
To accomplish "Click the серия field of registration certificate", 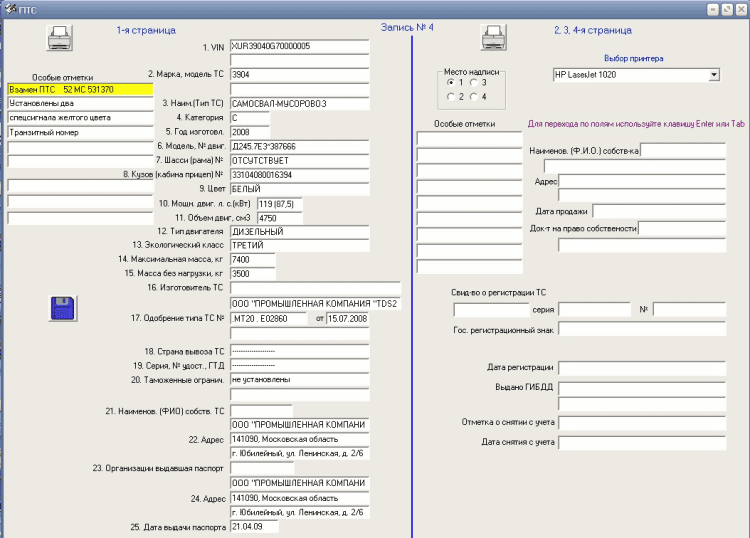I will click(595, 309).
